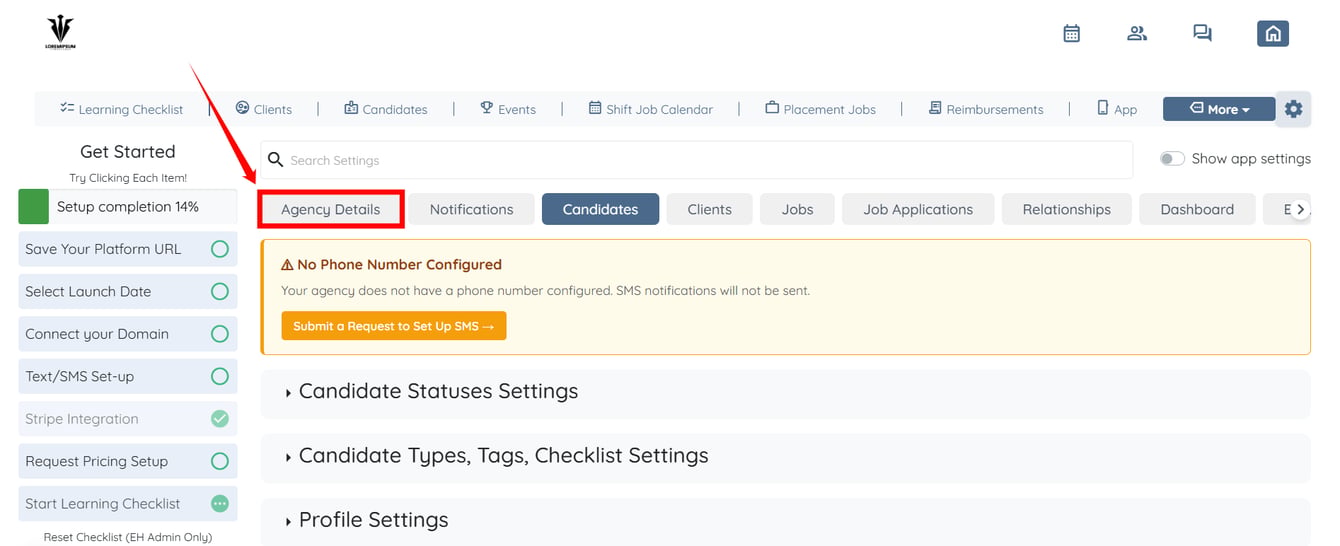Switch to Jobs tab
This screenshot has height=546, width=1340.
click(797, 209)
